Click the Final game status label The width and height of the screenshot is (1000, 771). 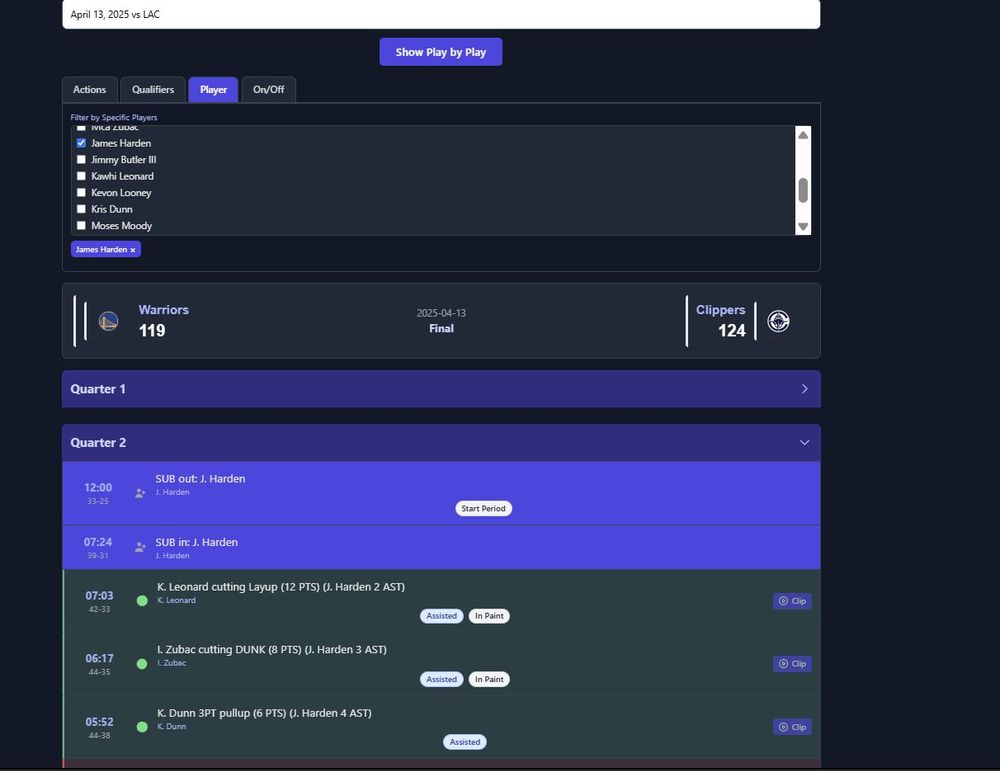tap(441, 328)
